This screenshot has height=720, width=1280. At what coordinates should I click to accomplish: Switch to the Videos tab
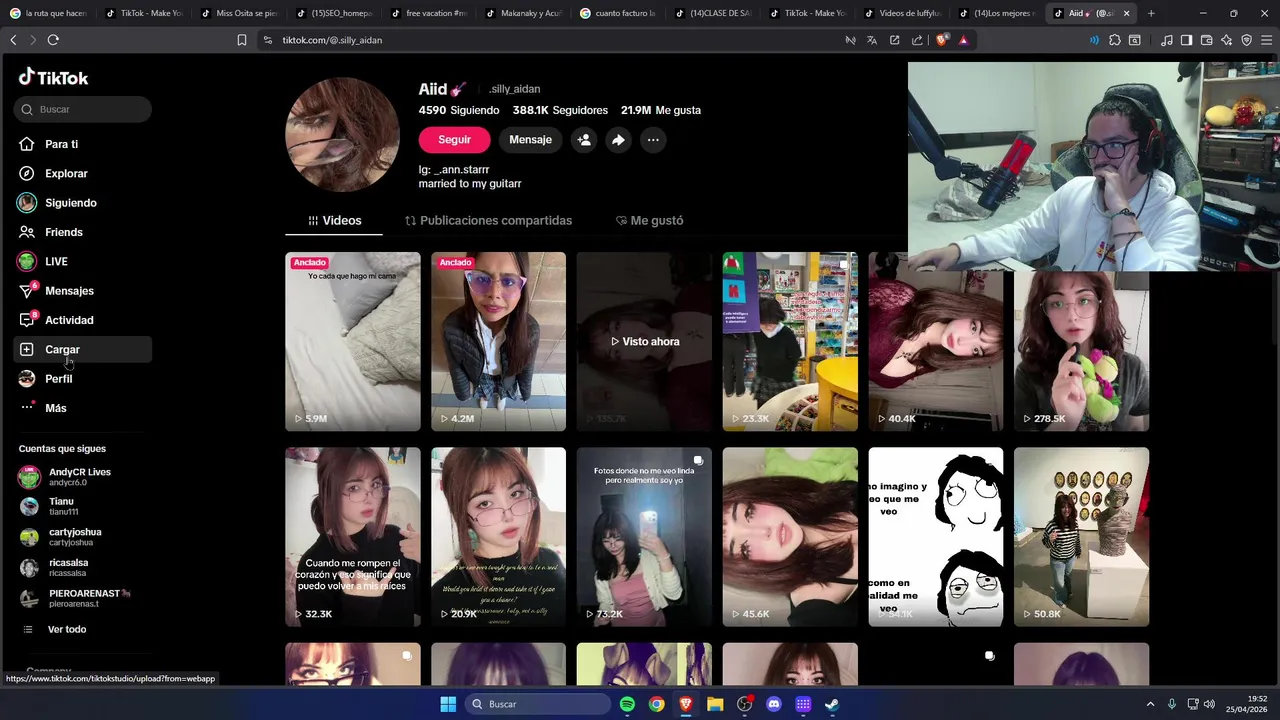(x=334, y=220)
